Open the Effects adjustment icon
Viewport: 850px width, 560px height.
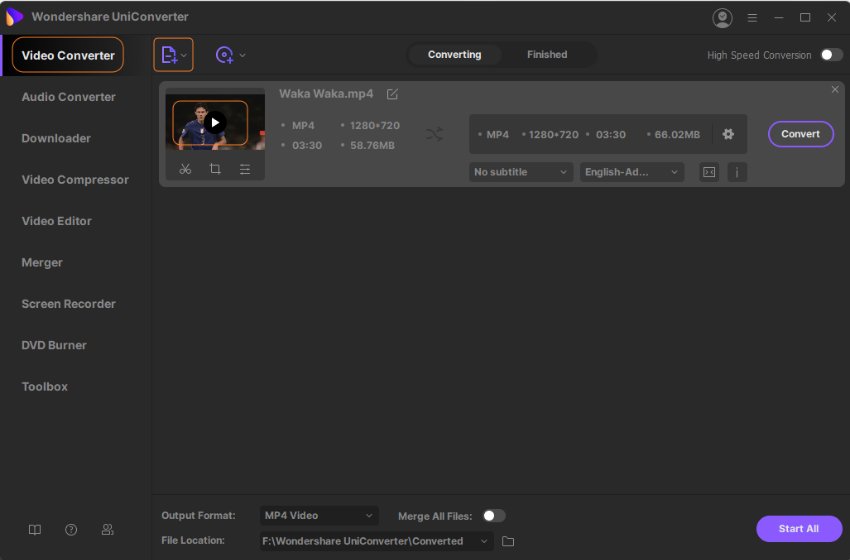coord(245,169)
